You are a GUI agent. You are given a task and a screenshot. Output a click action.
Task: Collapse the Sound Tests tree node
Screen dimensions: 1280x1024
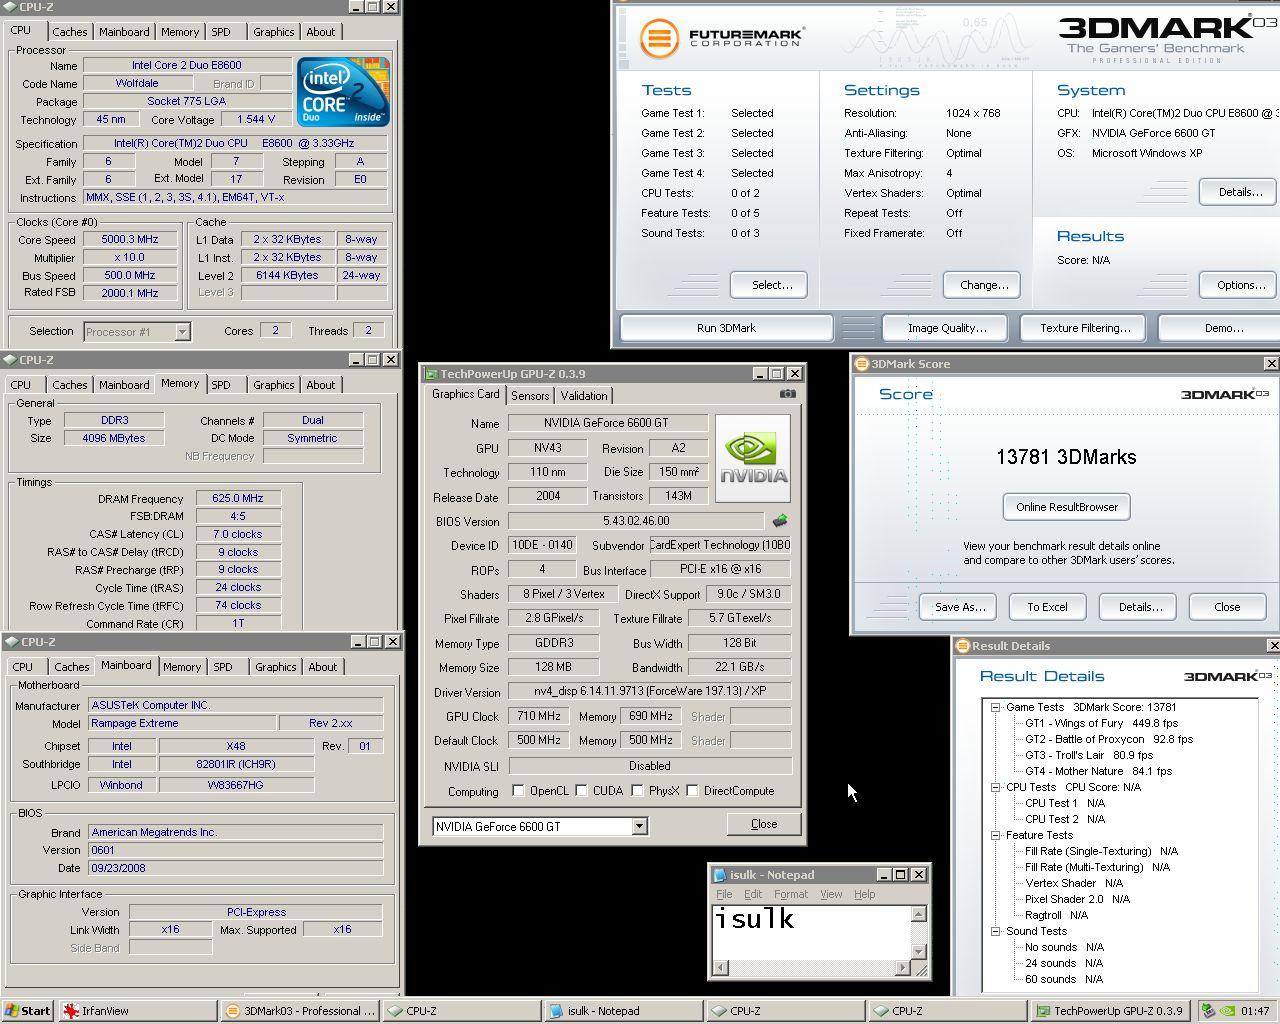tap(996, 931)
